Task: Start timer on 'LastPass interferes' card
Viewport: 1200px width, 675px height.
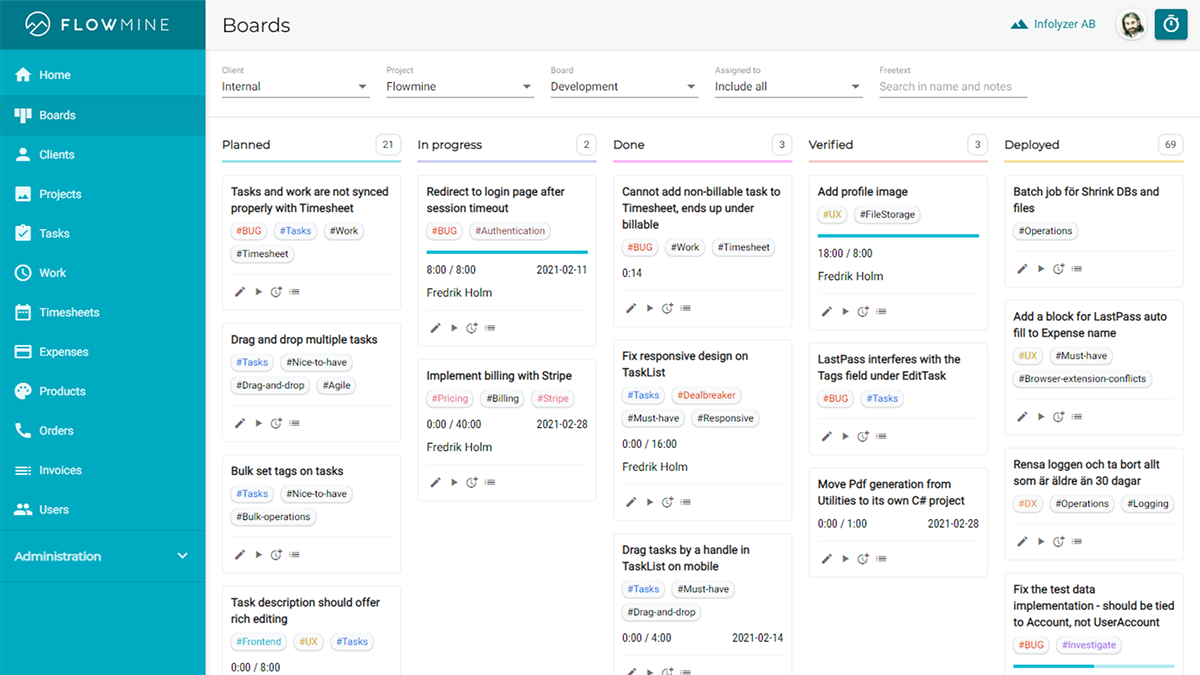Action: point(845,436)
